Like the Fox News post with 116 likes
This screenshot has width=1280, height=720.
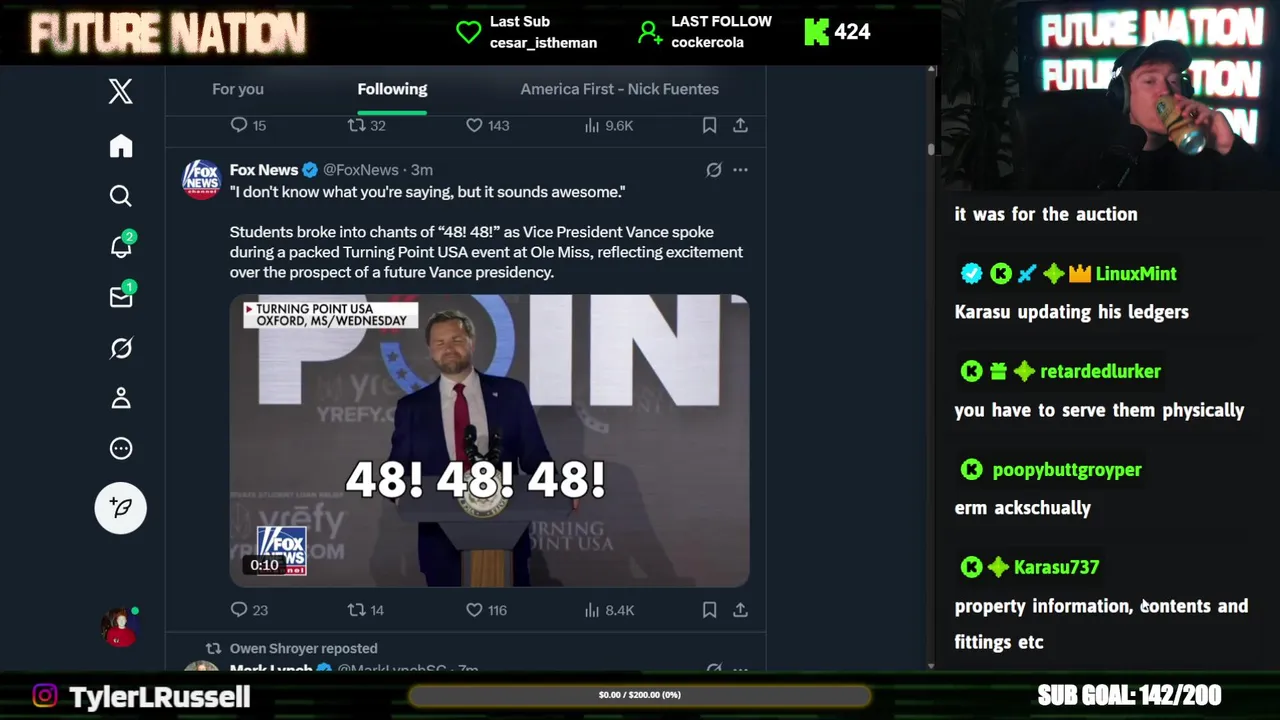coord(486,610)
